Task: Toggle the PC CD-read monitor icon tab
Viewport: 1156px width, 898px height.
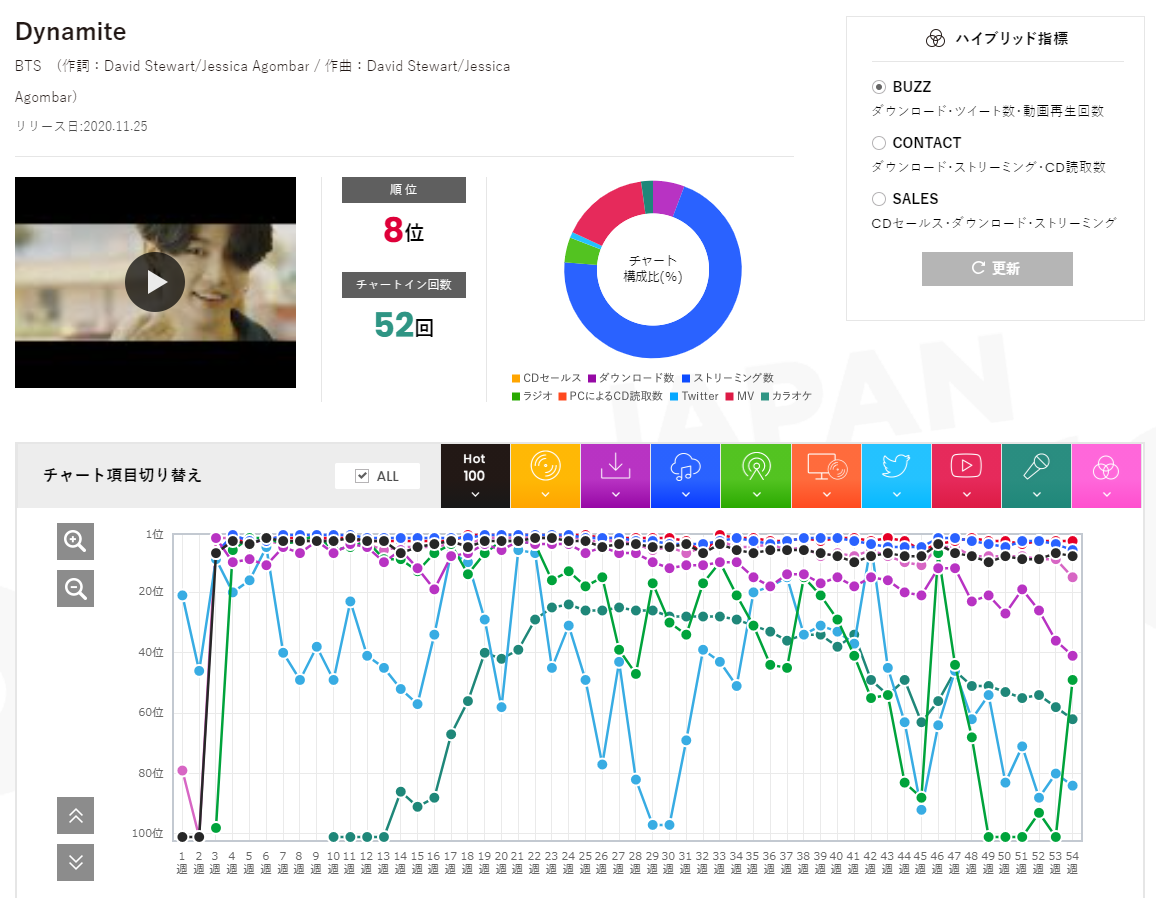Action: pos(826,476)
